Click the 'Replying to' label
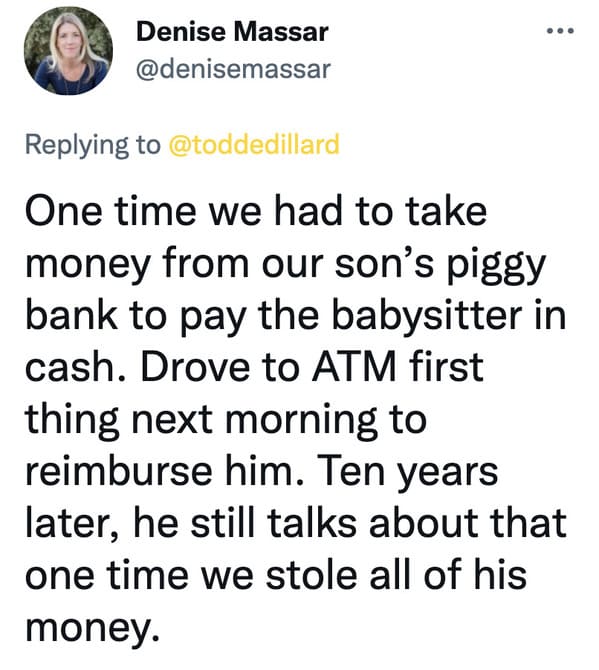Viewport: 599px width, 670px height. point(93,145)
